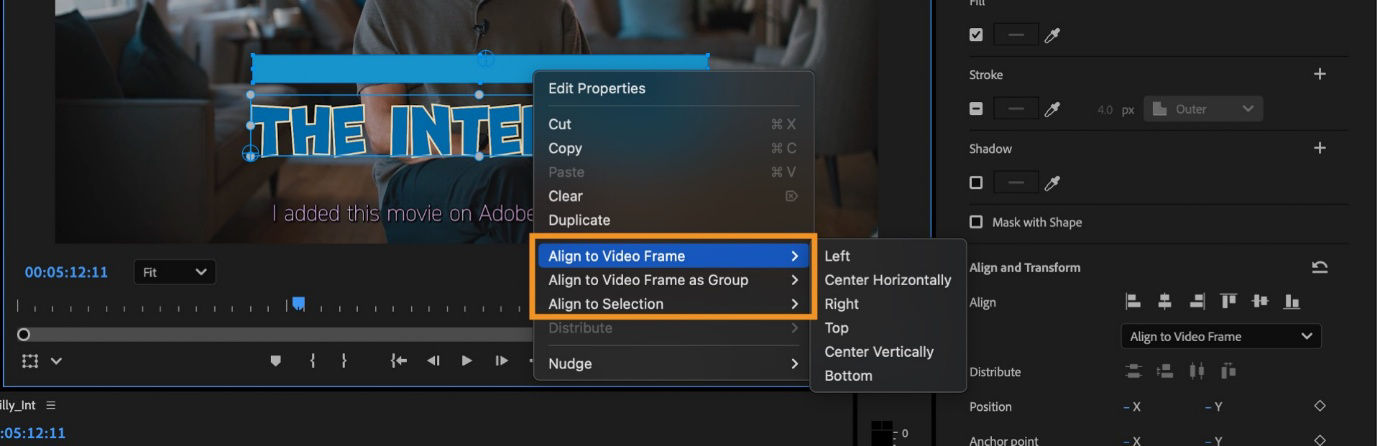Click THE INTE title text in the monitor
Screen dimensions: 1380x446
click(391, 129)
